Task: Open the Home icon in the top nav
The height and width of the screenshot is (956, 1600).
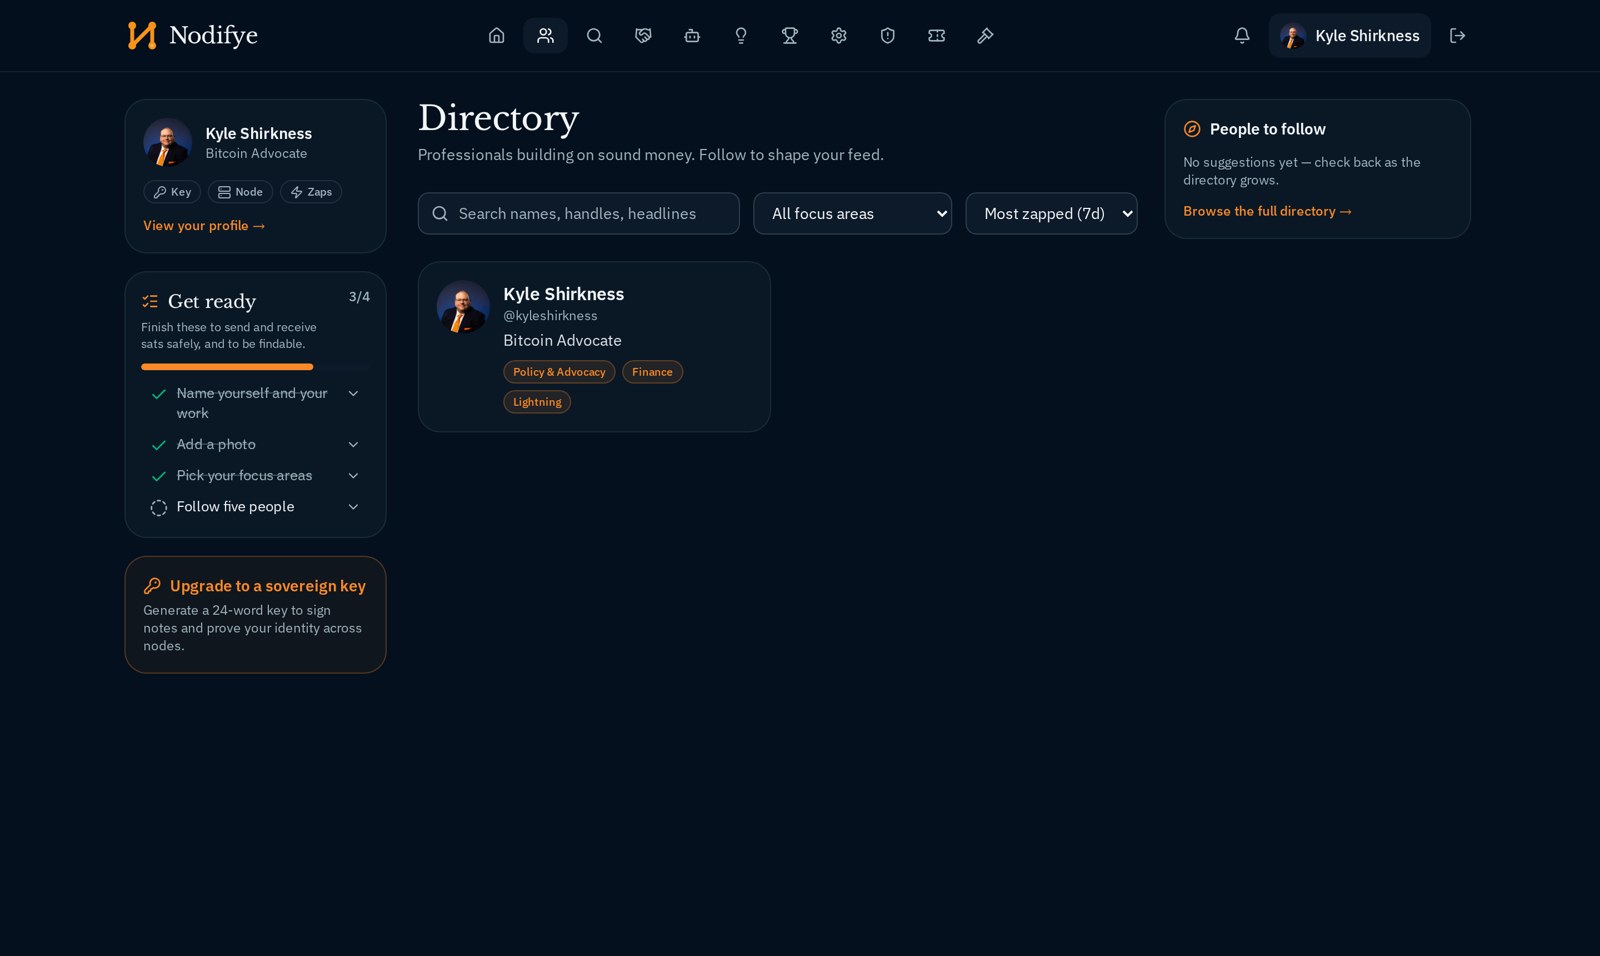Action: 496,36
